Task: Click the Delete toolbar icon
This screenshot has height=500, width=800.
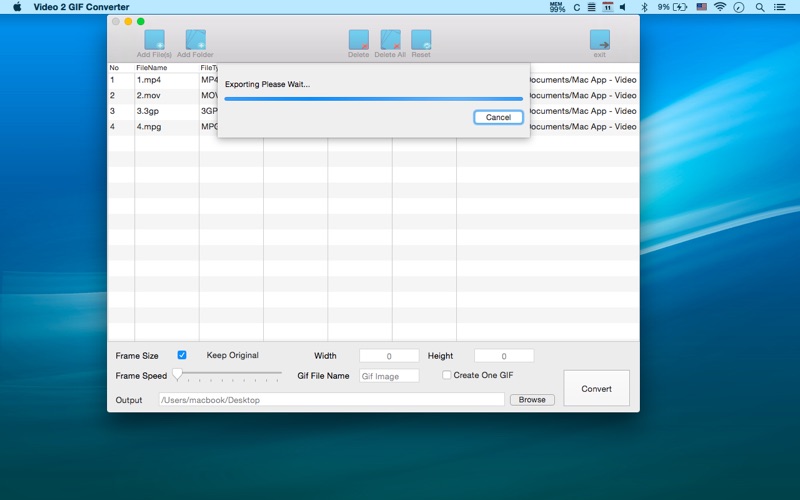Action: point(358,40)
